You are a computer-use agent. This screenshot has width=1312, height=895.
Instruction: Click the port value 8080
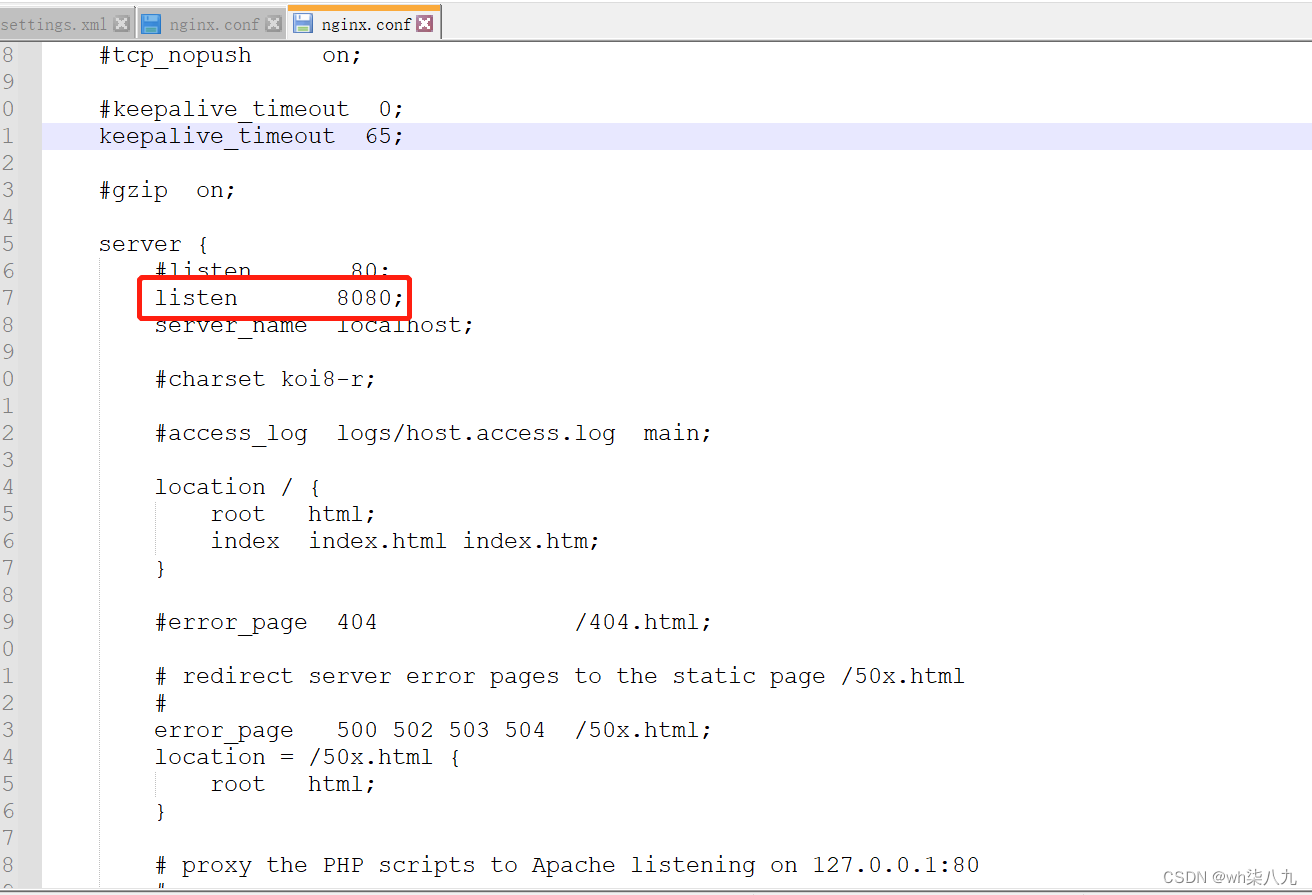coord(364,299)
